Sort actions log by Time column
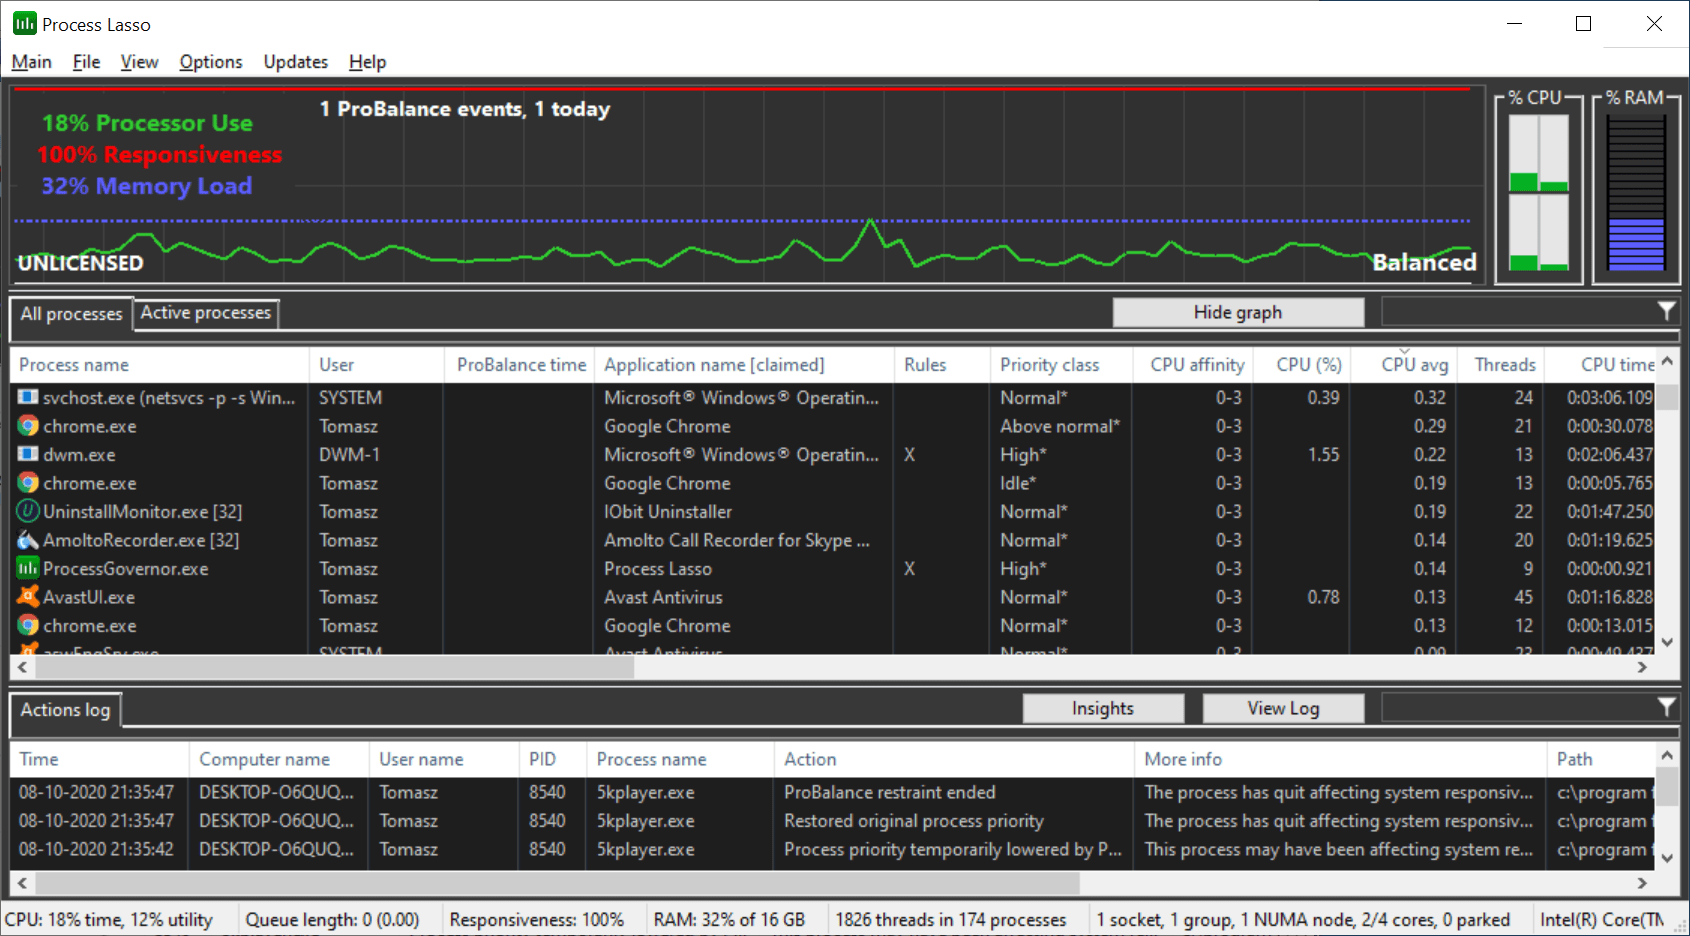Screen dimensions: 1690x936 100,759
